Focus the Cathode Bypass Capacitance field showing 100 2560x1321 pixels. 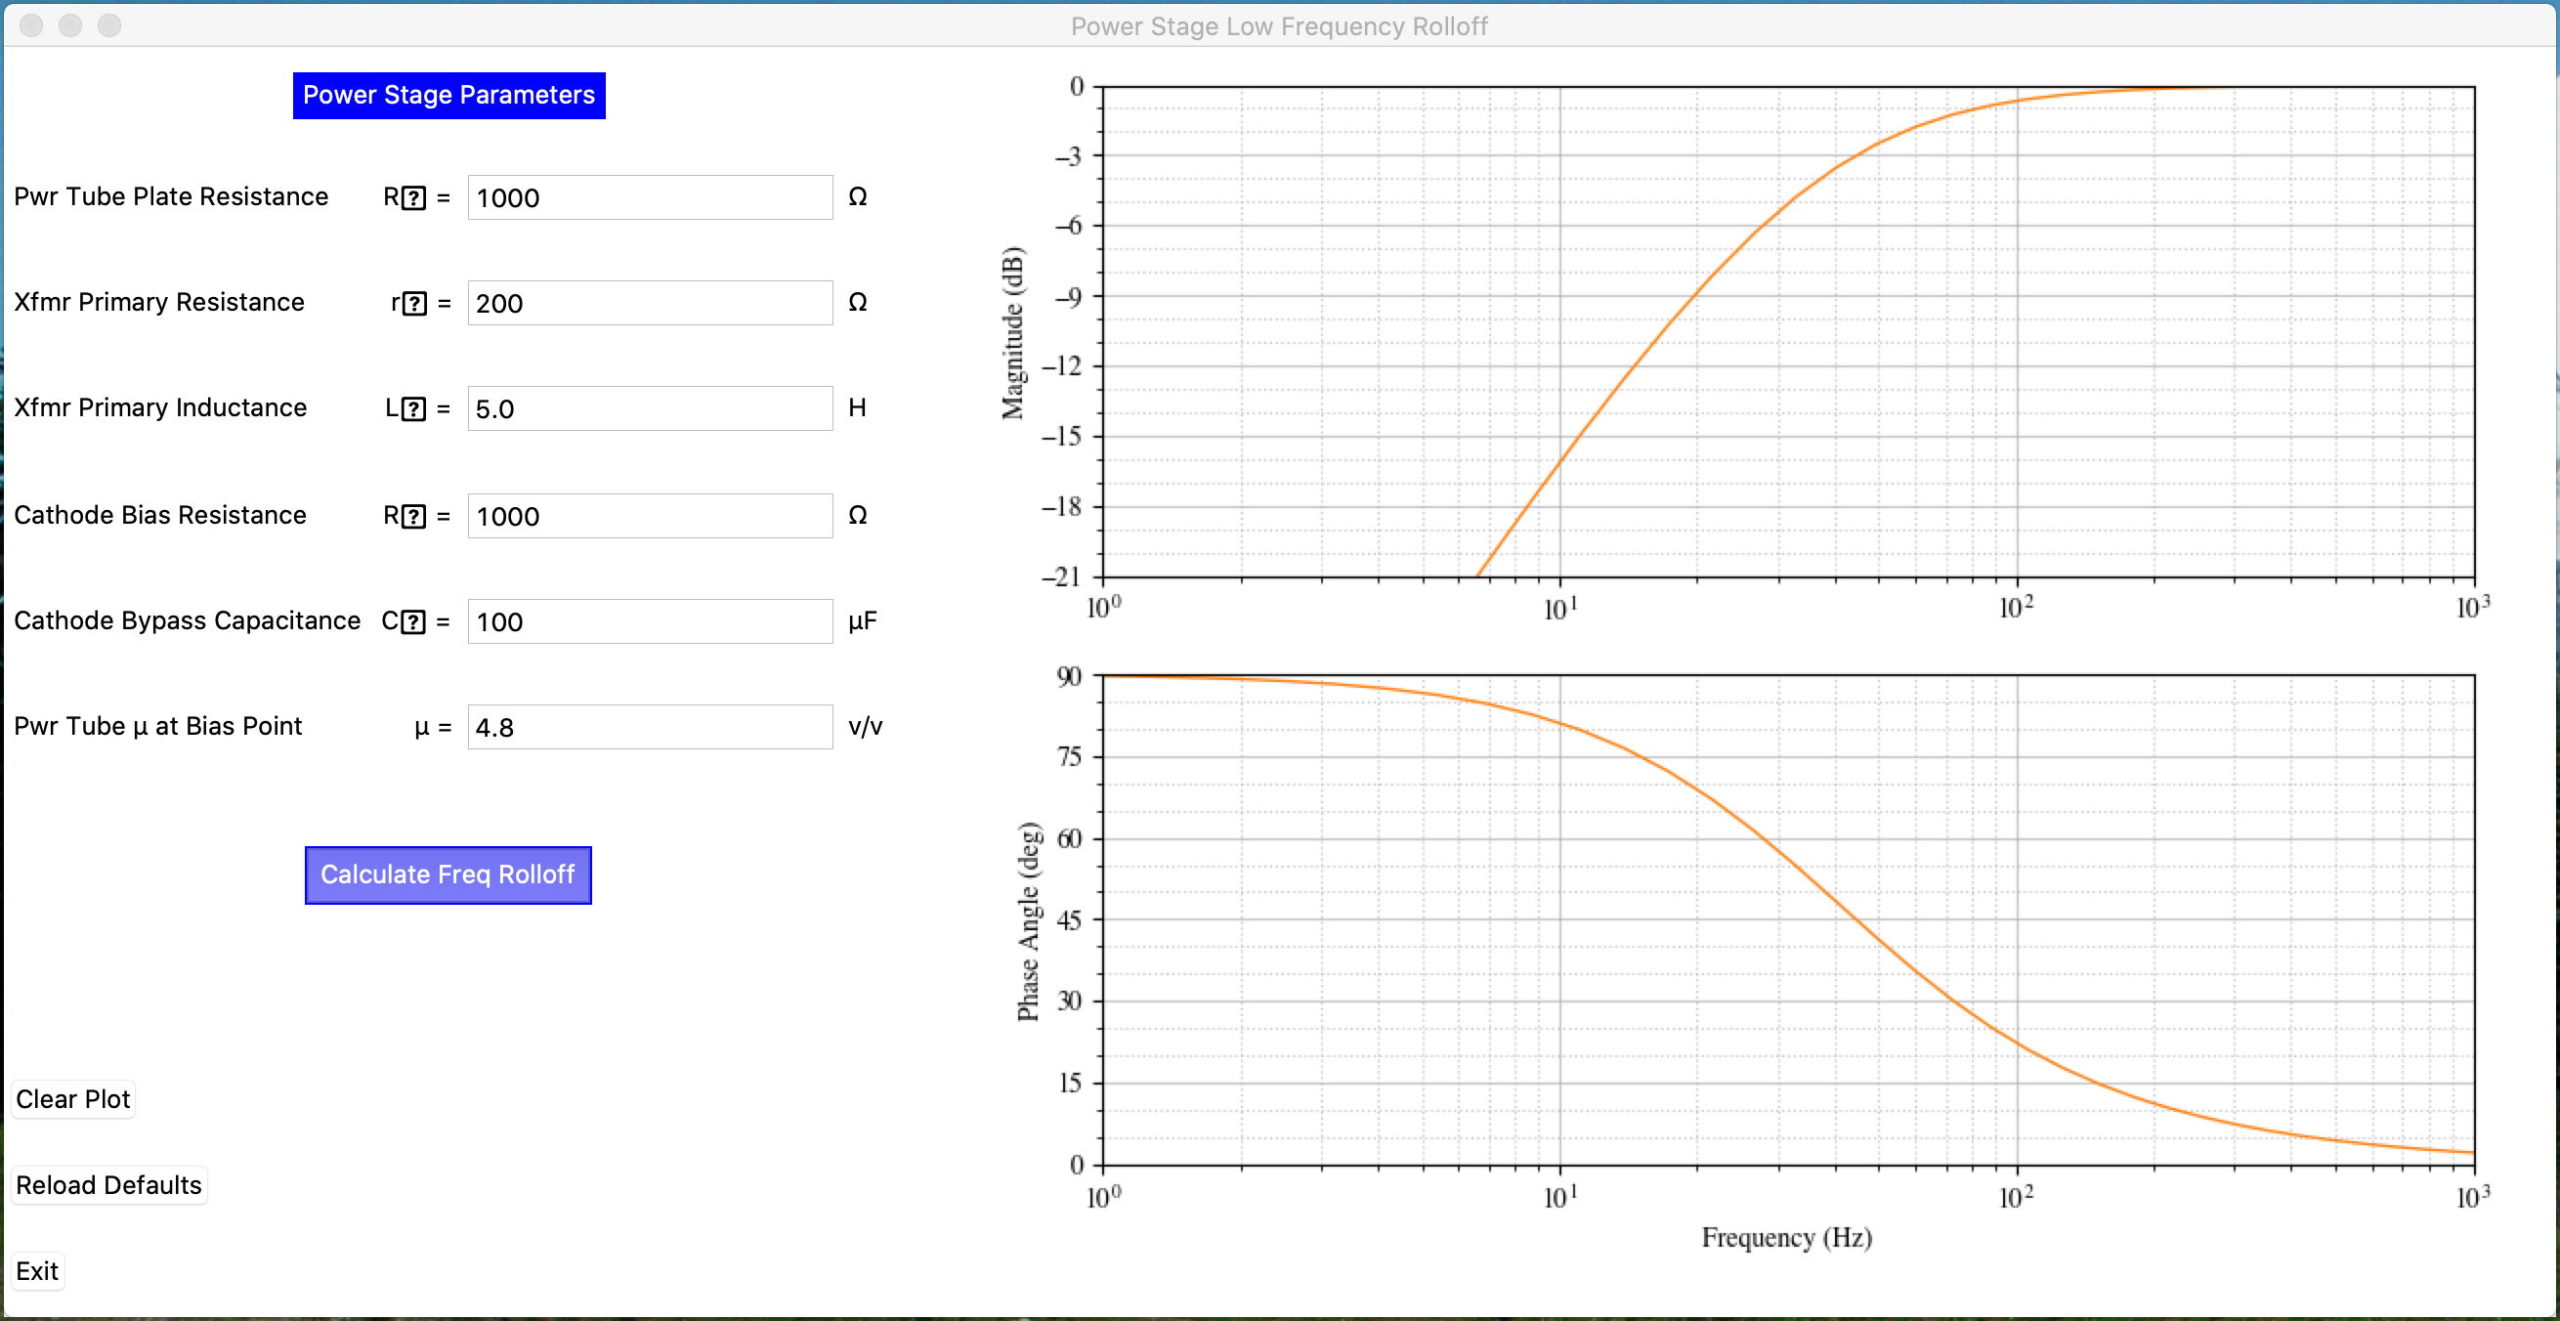[650, 622]
